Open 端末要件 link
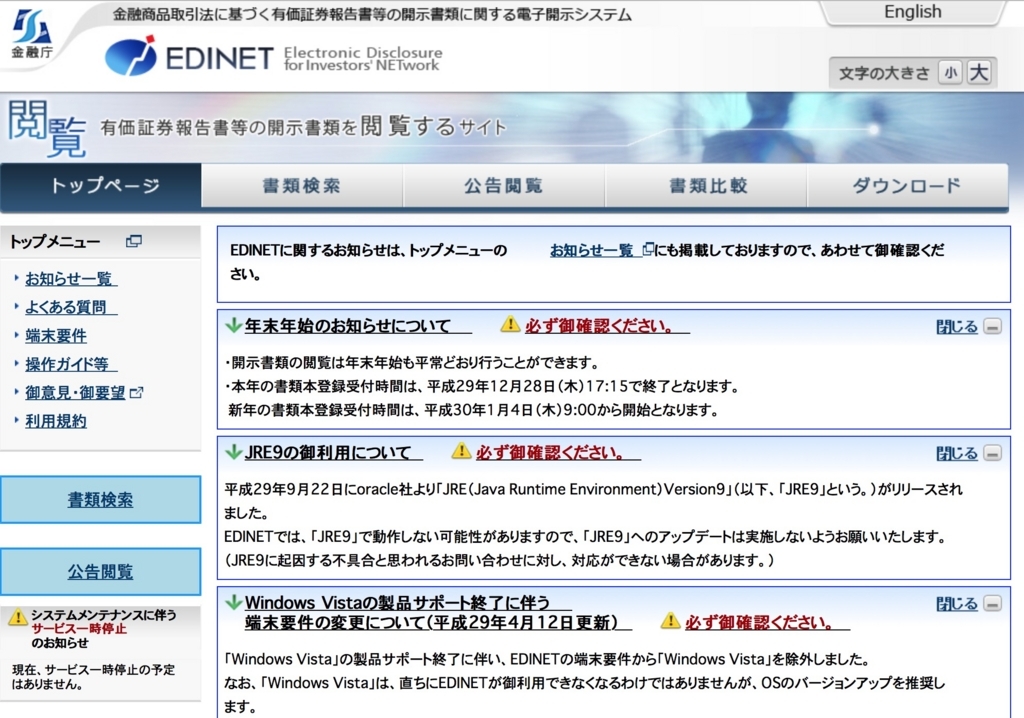1024x718 pixels. pyautogui.click(x=56, y=336)
